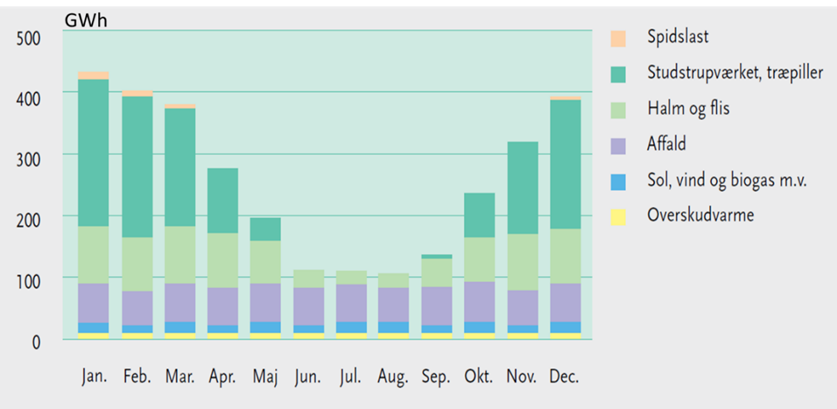Select the legend label 'Studstrupværket, træpiller'

point(736,74)
